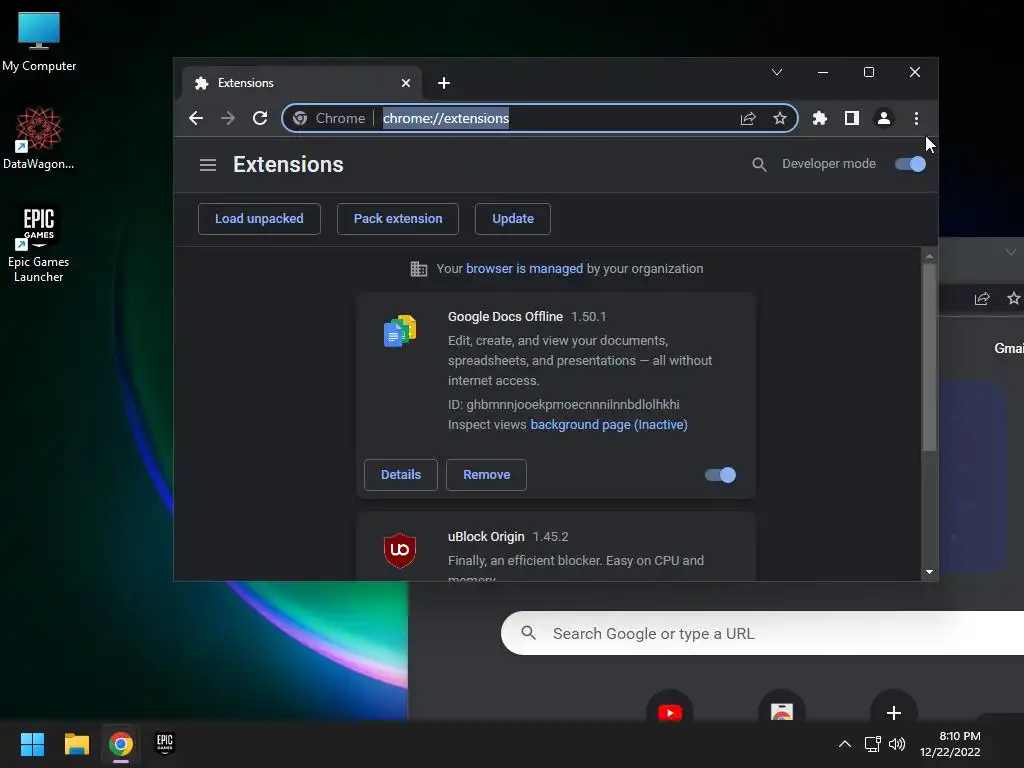The height and width of the screenshot is (768, 1024).
Task: Click the Google Docs Offline extension icon
Action: point(400,330)
